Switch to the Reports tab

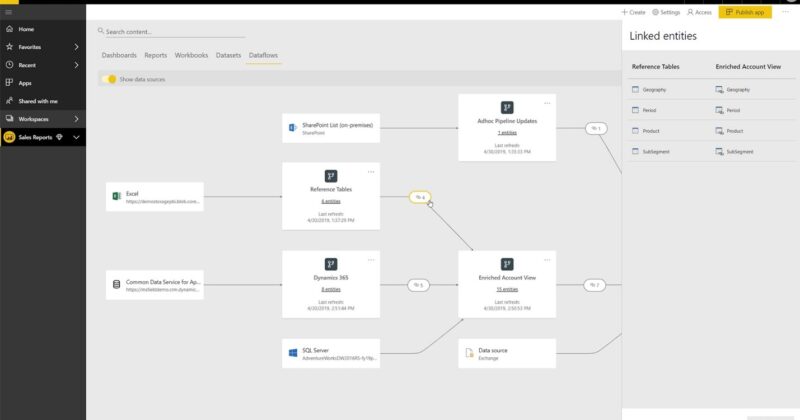coord(156,55)
